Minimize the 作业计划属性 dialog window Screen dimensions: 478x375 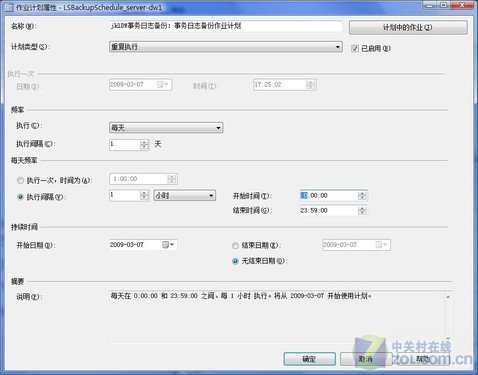[x=430, y=5]
